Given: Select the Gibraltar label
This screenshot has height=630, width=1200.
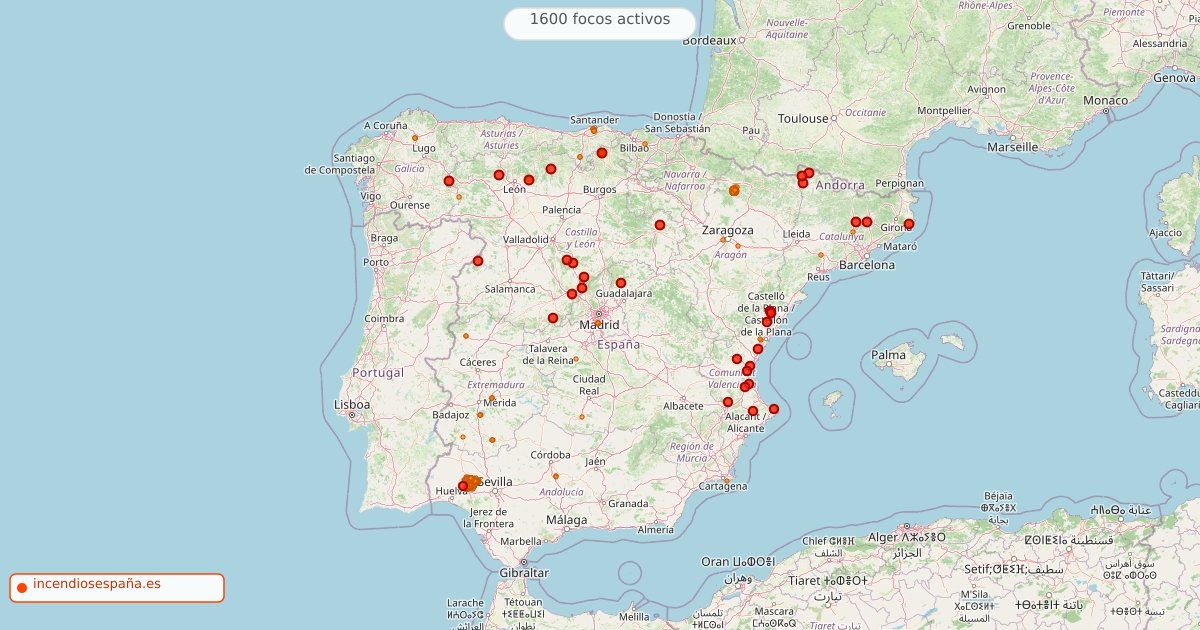Looking at the screenshot, I should pyautogui.click(x=524, y=573).
